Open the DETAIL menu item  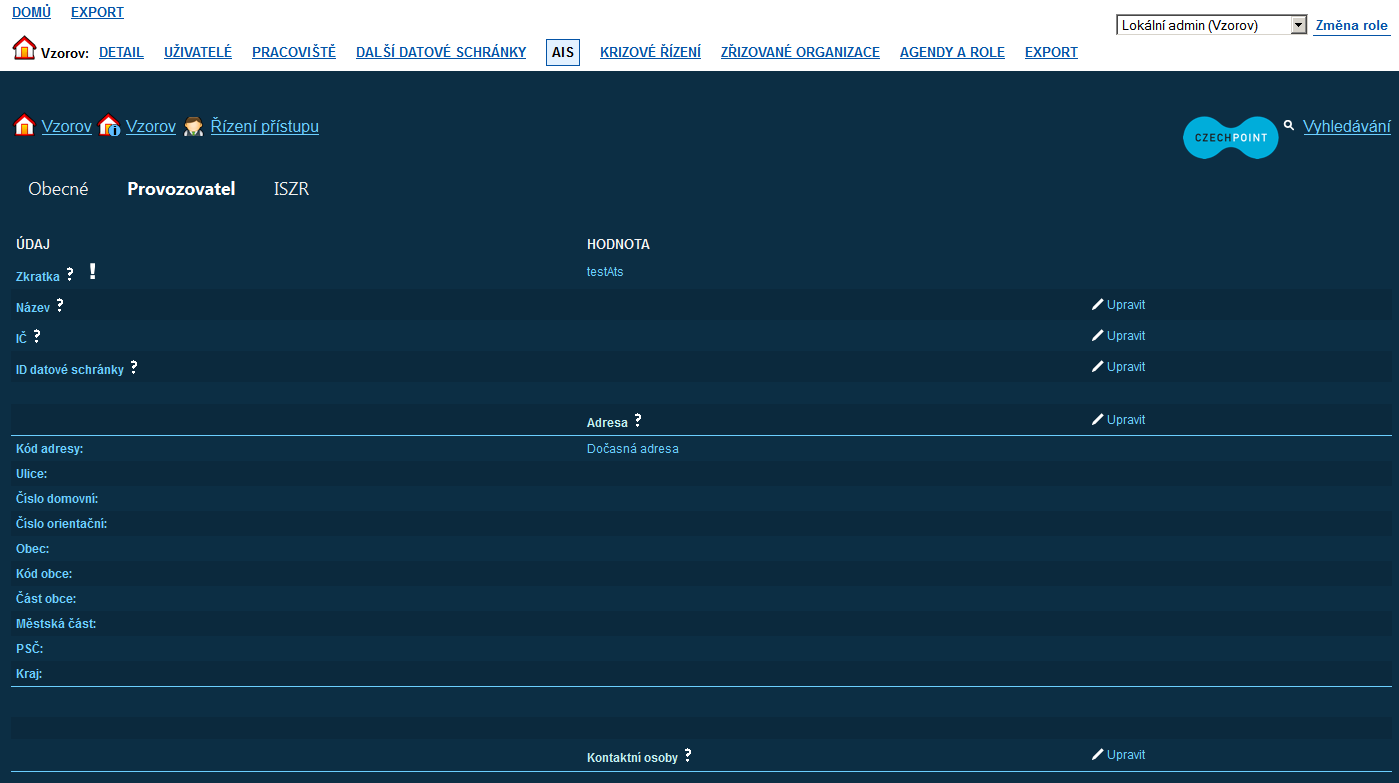pos(121,52)
